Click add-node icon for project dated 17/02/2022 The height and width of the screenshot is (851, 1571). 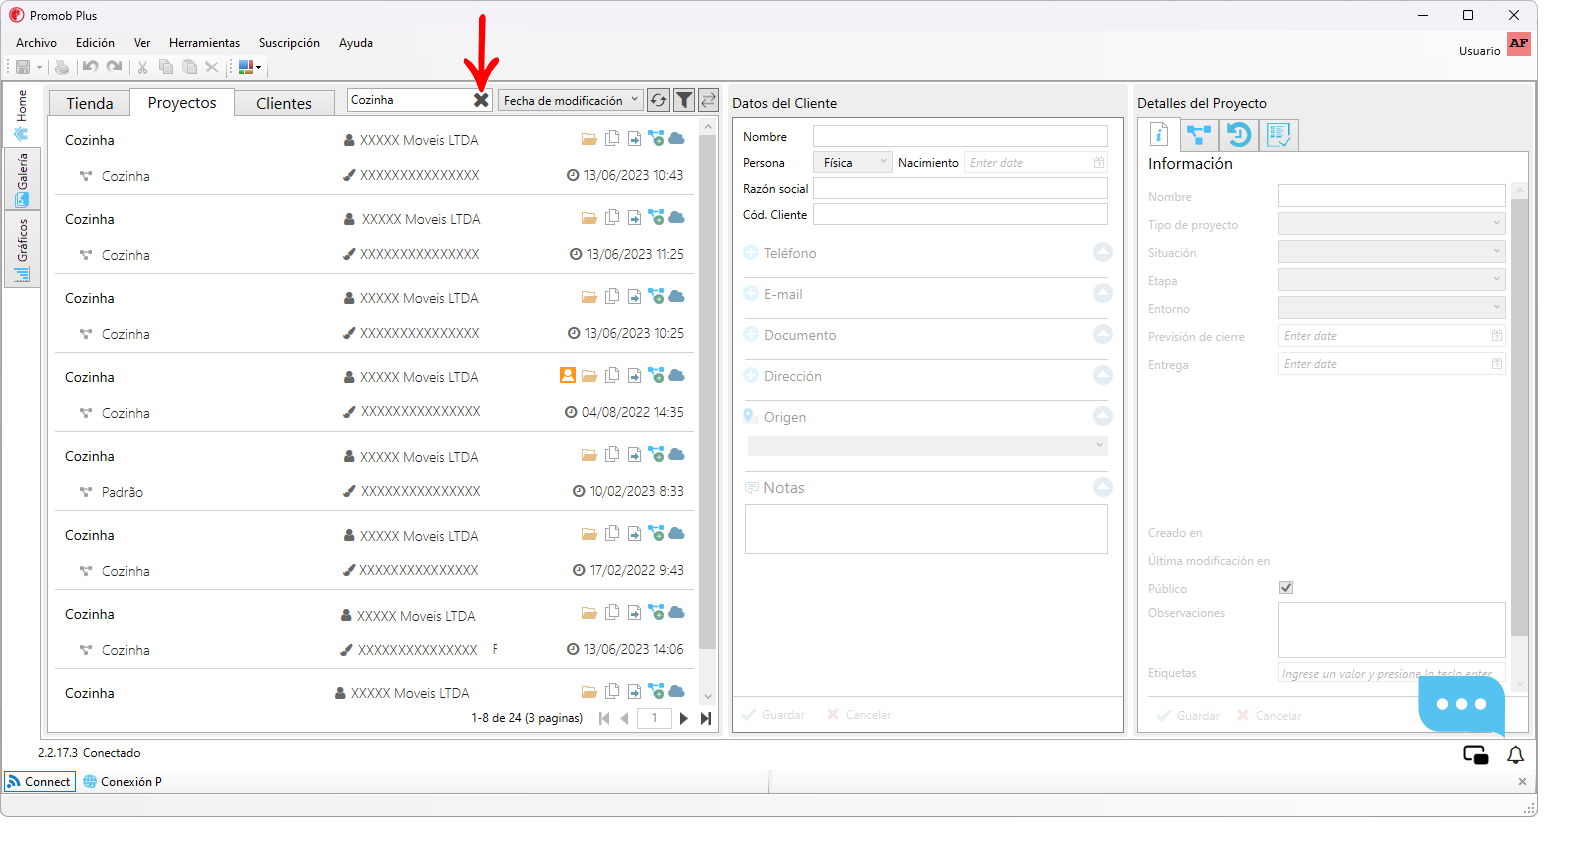[x=656, y=533]
